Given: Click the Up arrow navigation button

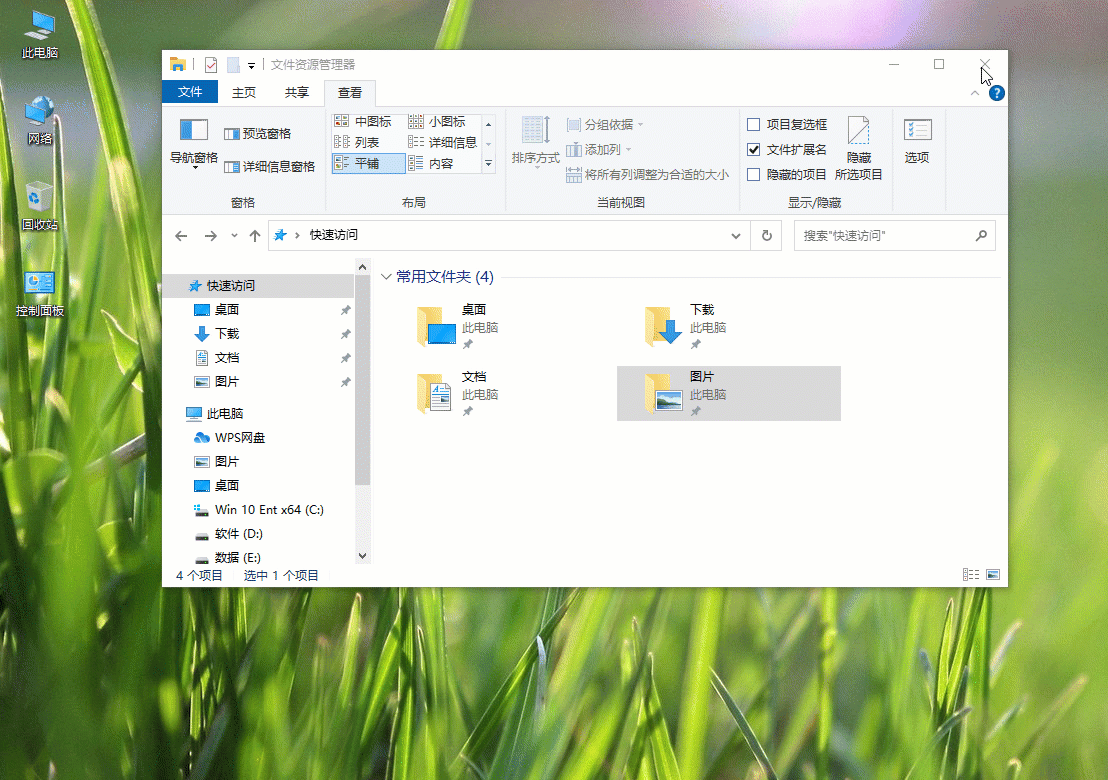Looking at the screenshot, I should tap(255, 236).
